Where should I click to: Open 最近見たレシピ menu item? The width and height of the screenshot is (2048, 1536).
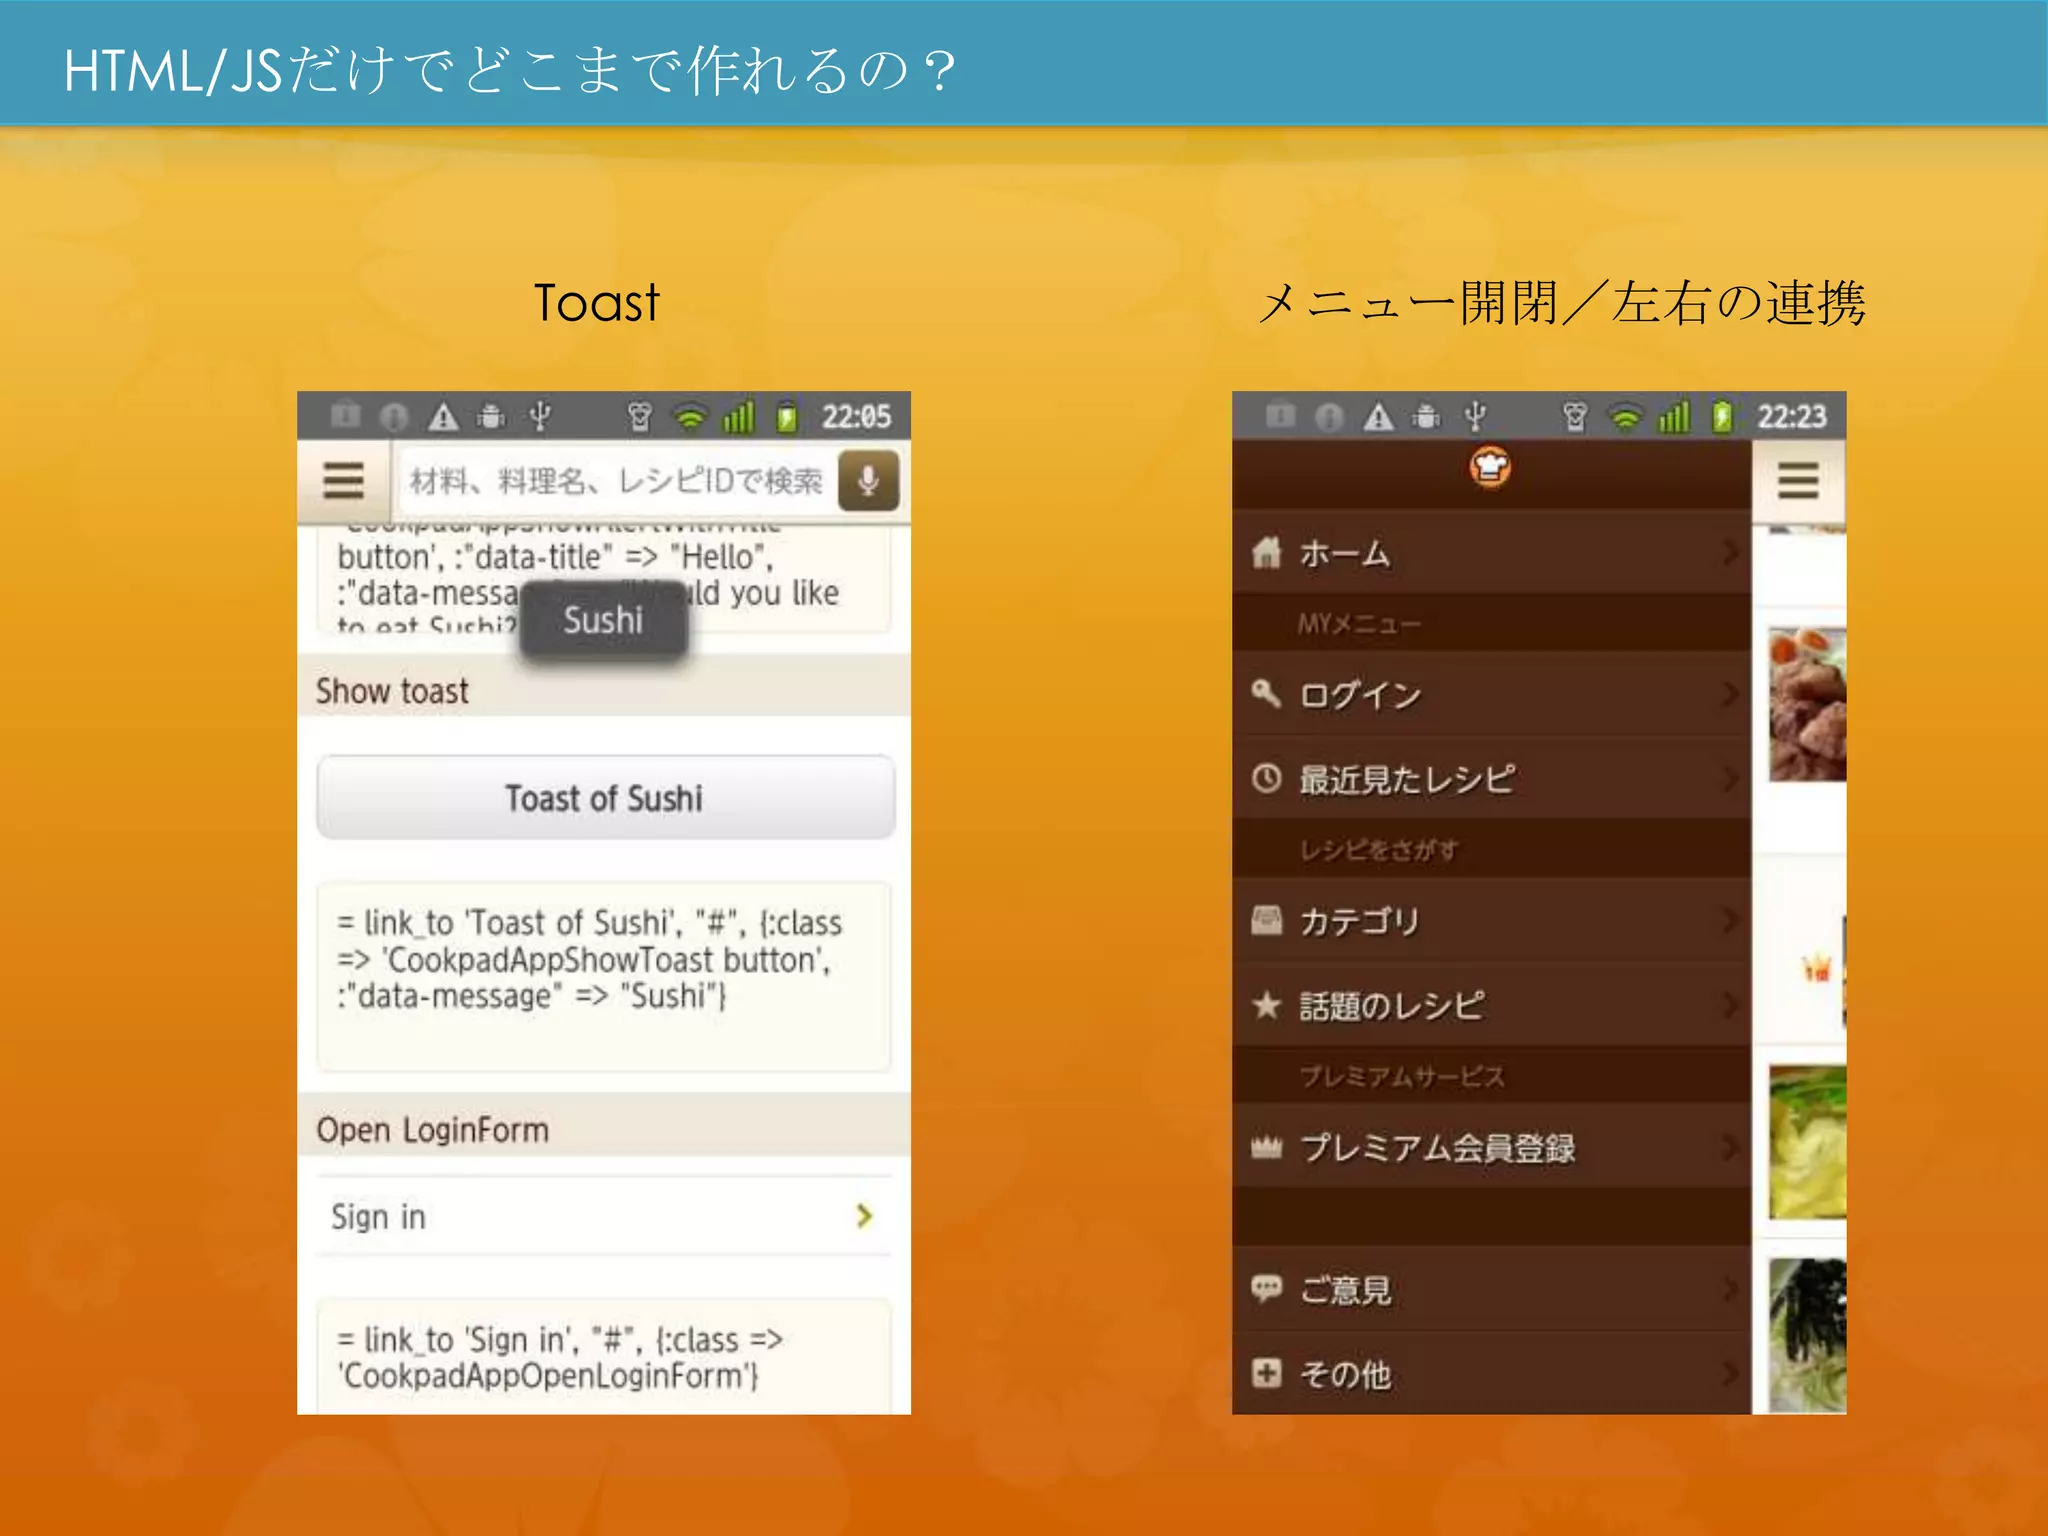[1491, 778]
